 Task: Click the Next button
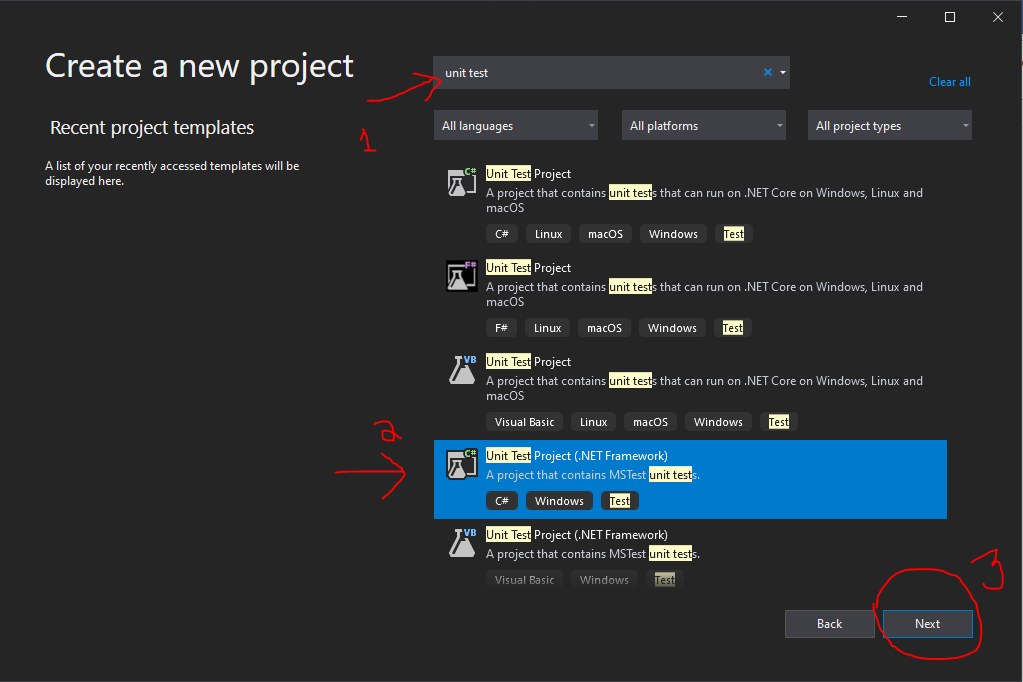(927, 623)
